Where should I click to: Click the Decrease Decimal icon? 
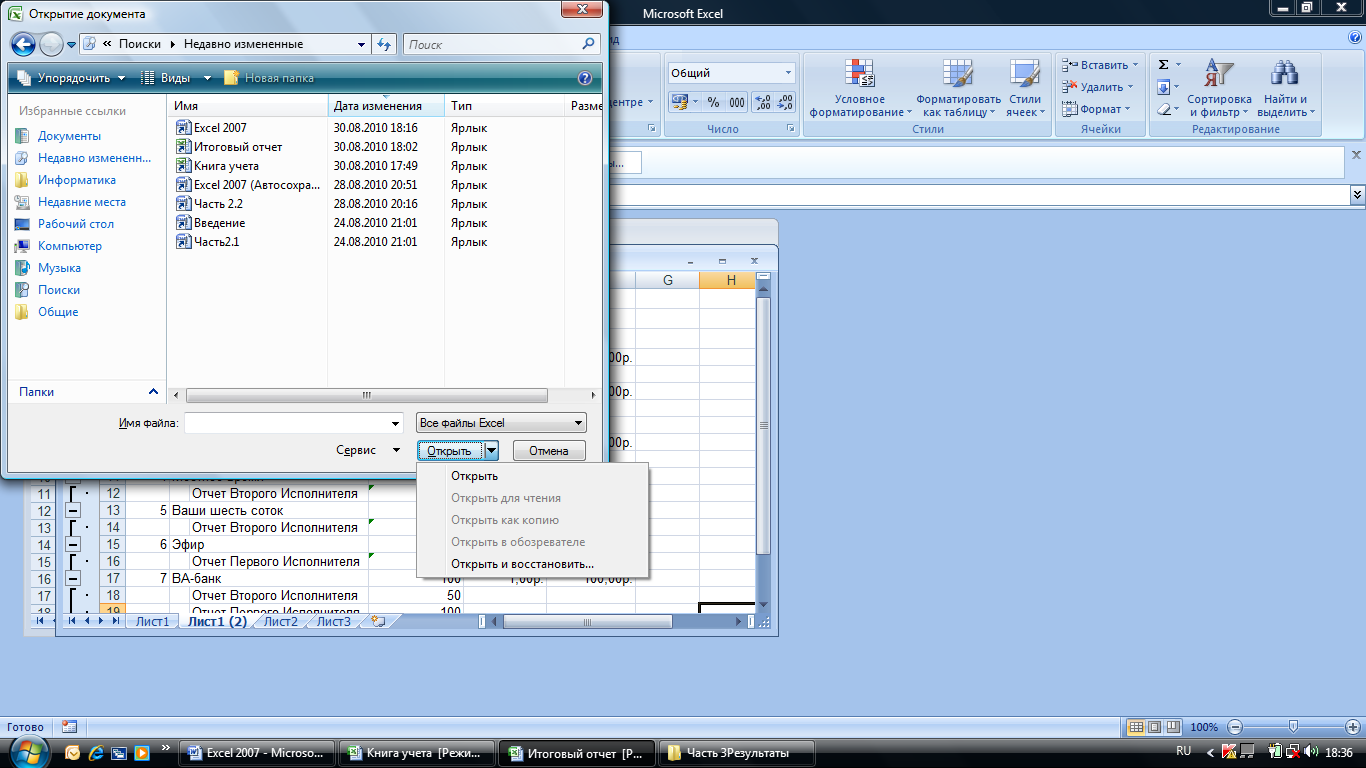click(784, 102)
